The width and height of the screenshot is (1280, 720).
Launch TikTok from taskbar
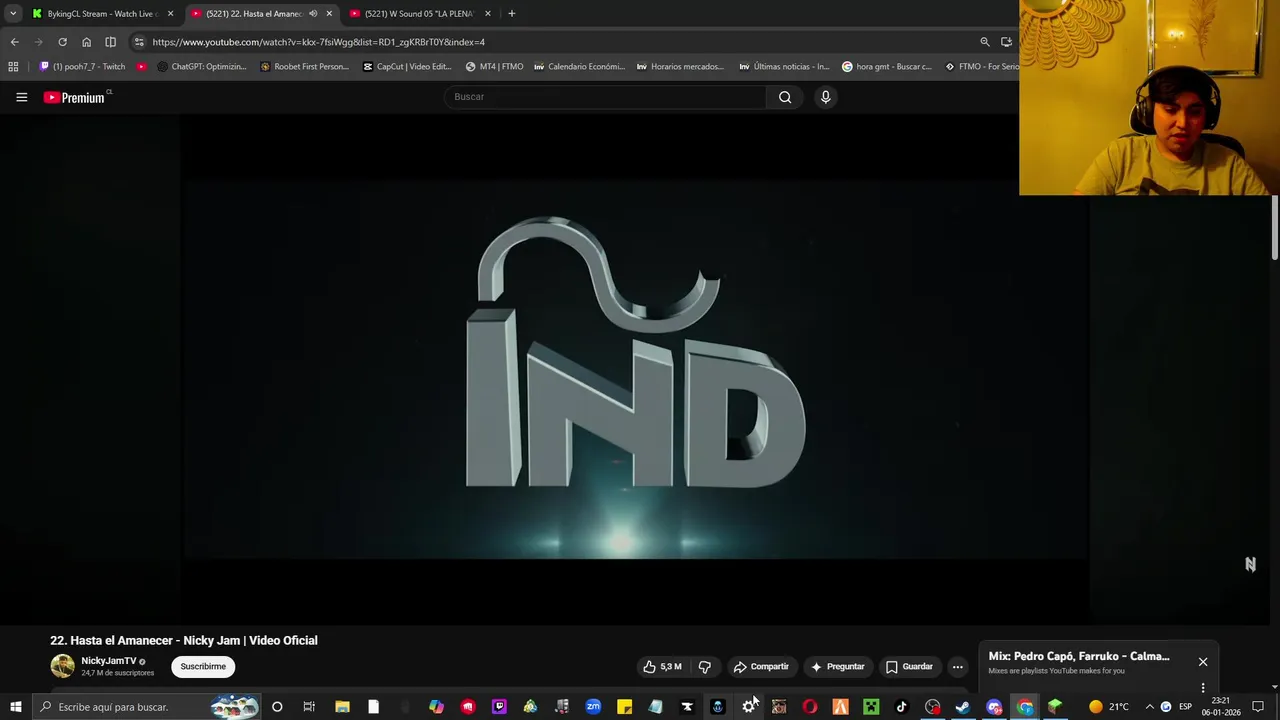coord(901,707)
